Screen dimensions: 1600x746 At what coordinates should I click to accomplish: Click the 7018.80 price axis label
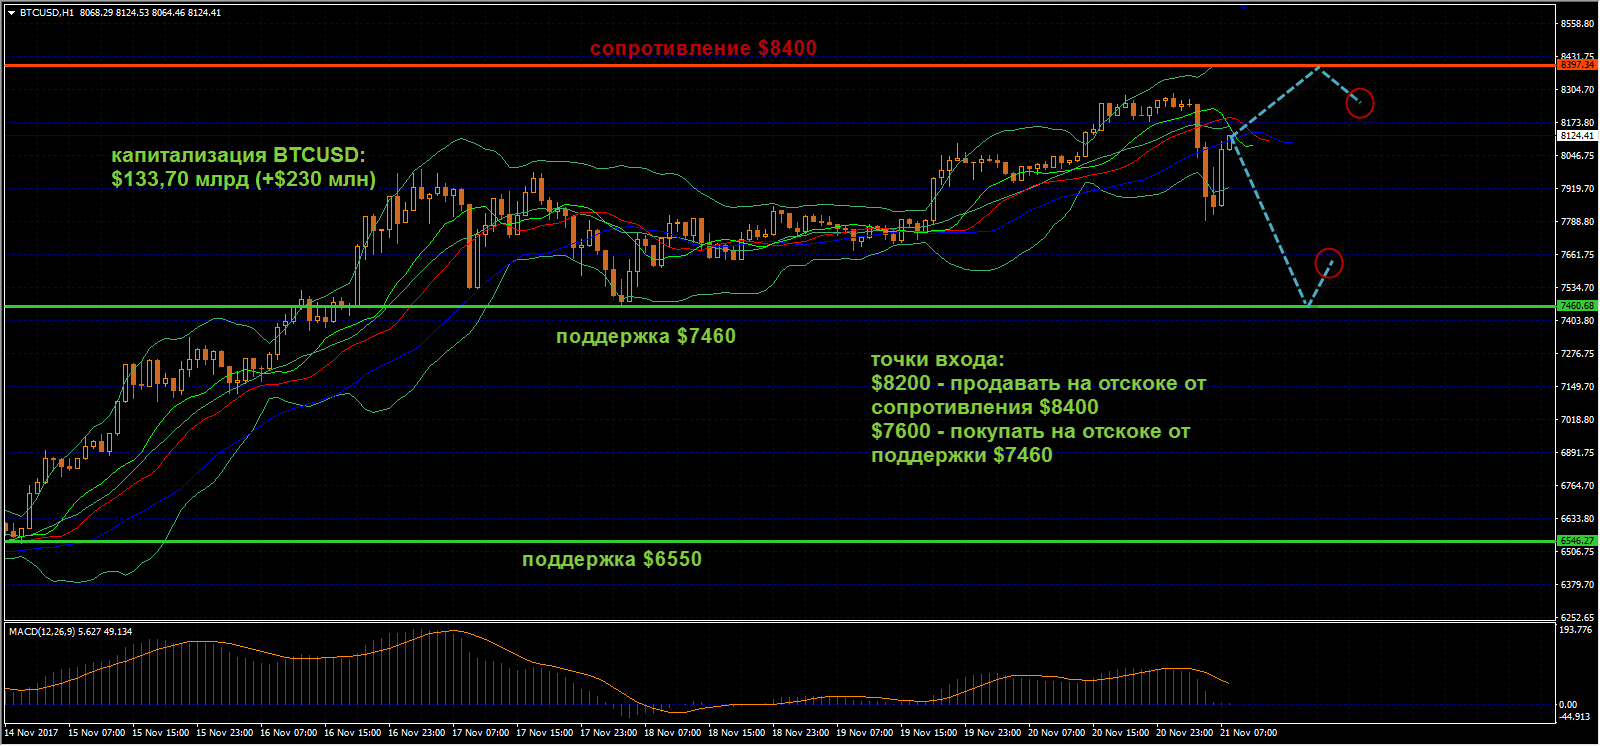(x=1577, y=419)
